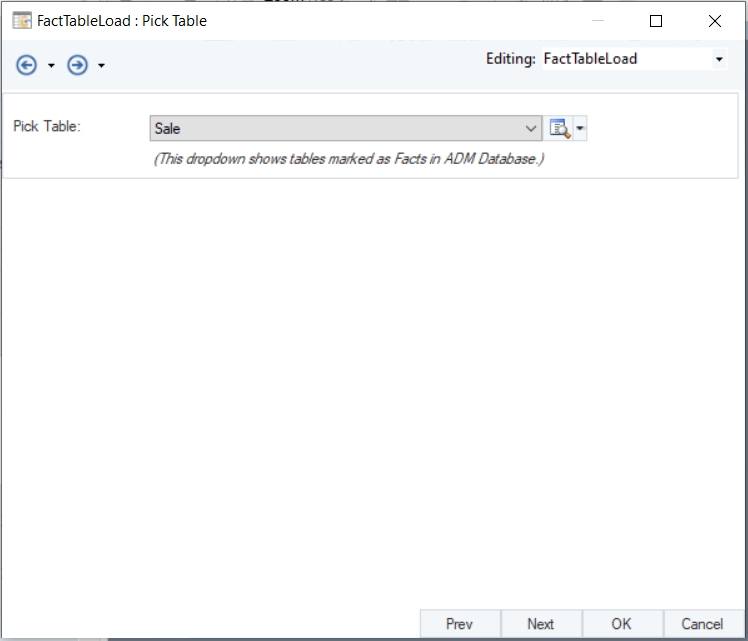Click the 'Pick Table:' label
Image resolution: width=748 pixels, height=641 pixels.
click(x=47, y=126)
